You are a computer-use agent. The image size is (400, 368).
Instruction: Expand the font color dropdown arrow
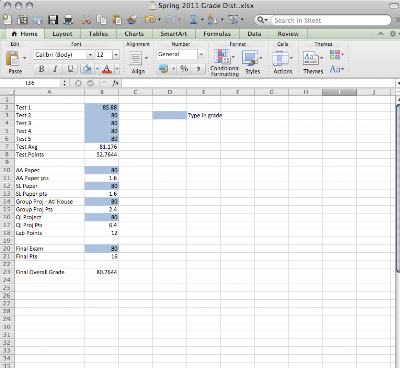(117, 69)
